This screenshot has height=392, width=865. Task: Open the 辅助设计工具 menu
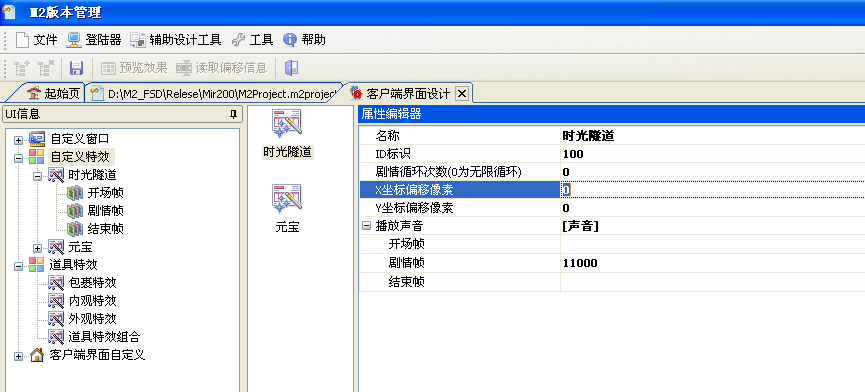175,40
